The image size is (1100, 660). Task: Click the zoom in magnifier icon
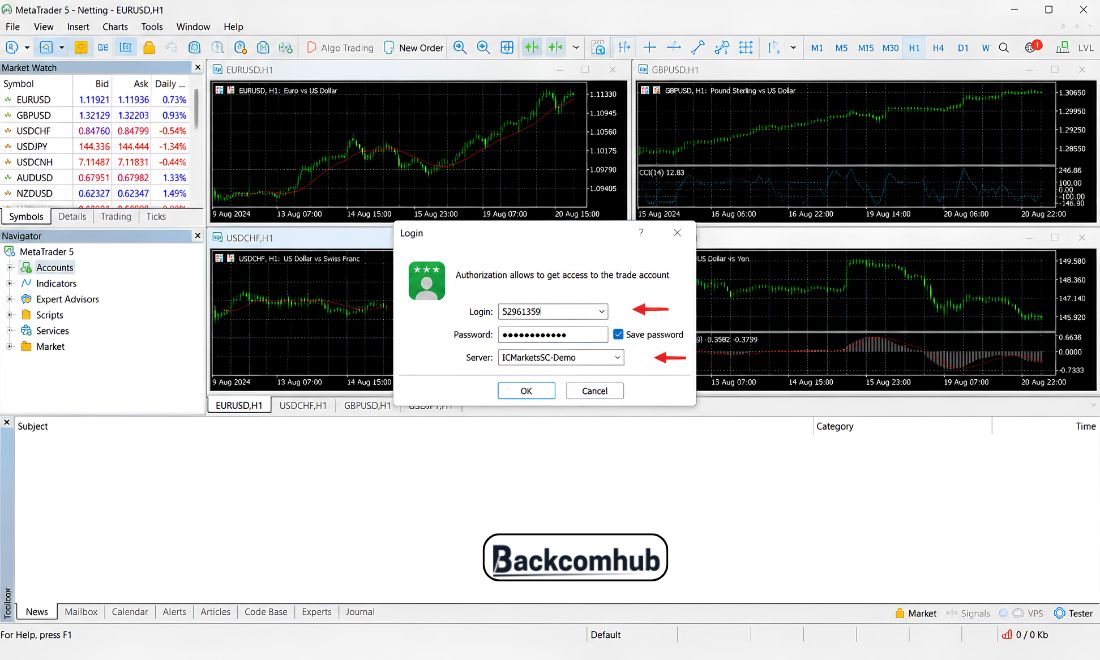point(460,48)
